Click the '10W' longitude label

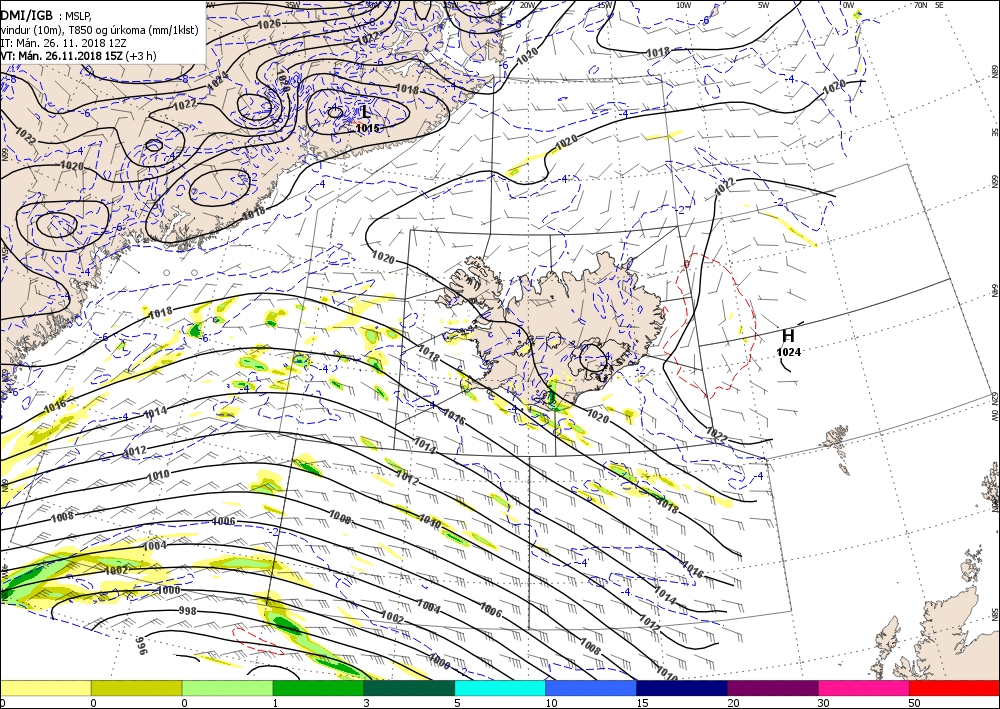pos(683,5)
